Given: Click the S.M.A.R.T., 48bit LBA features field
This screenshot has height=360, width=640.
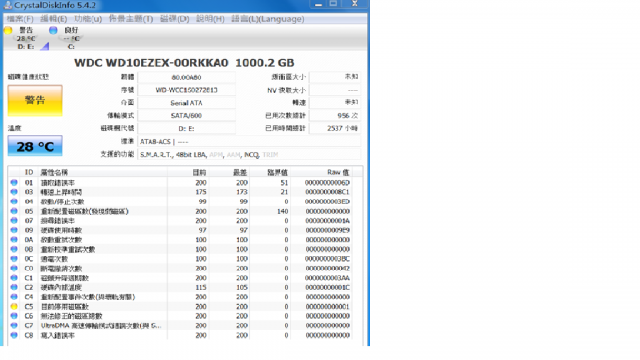Looking at the screenshot, I should point(249,155).
